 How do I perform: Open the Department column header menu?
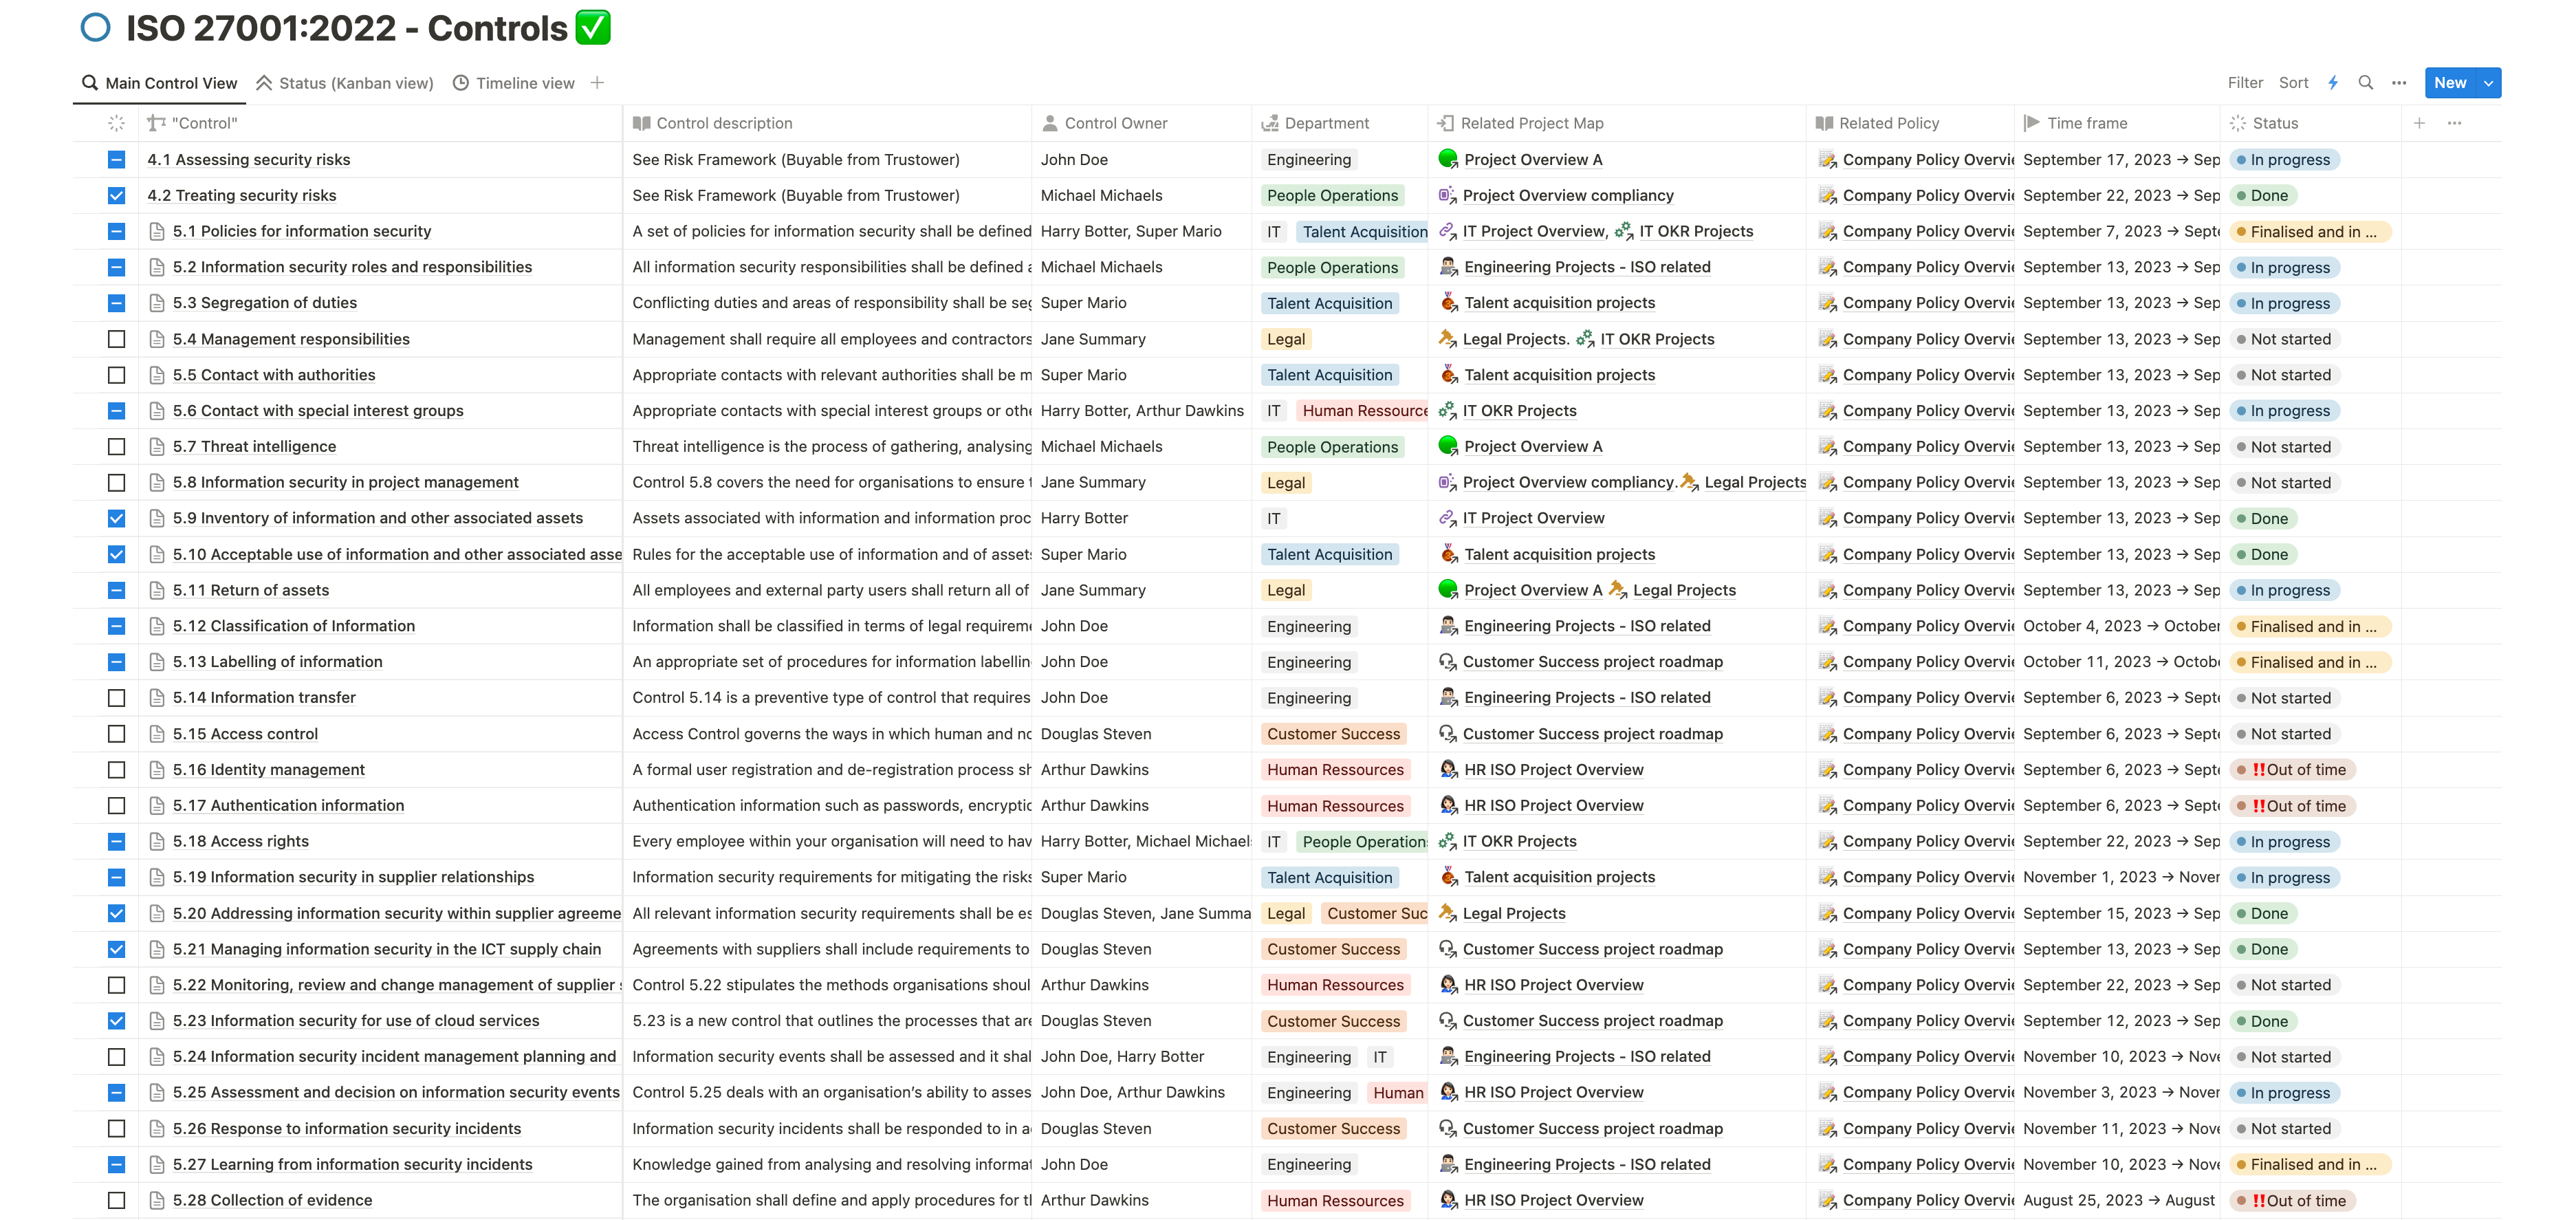click(1326, 123)
